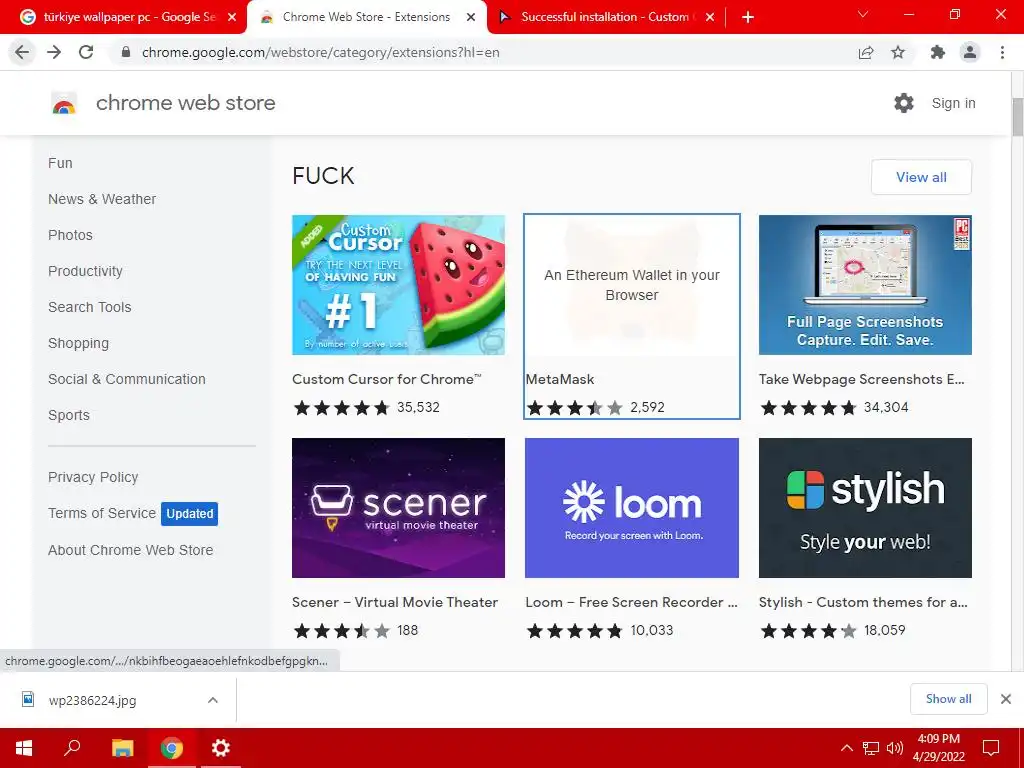Open the Terms of Service link
1024x768 pixels.
102,513
